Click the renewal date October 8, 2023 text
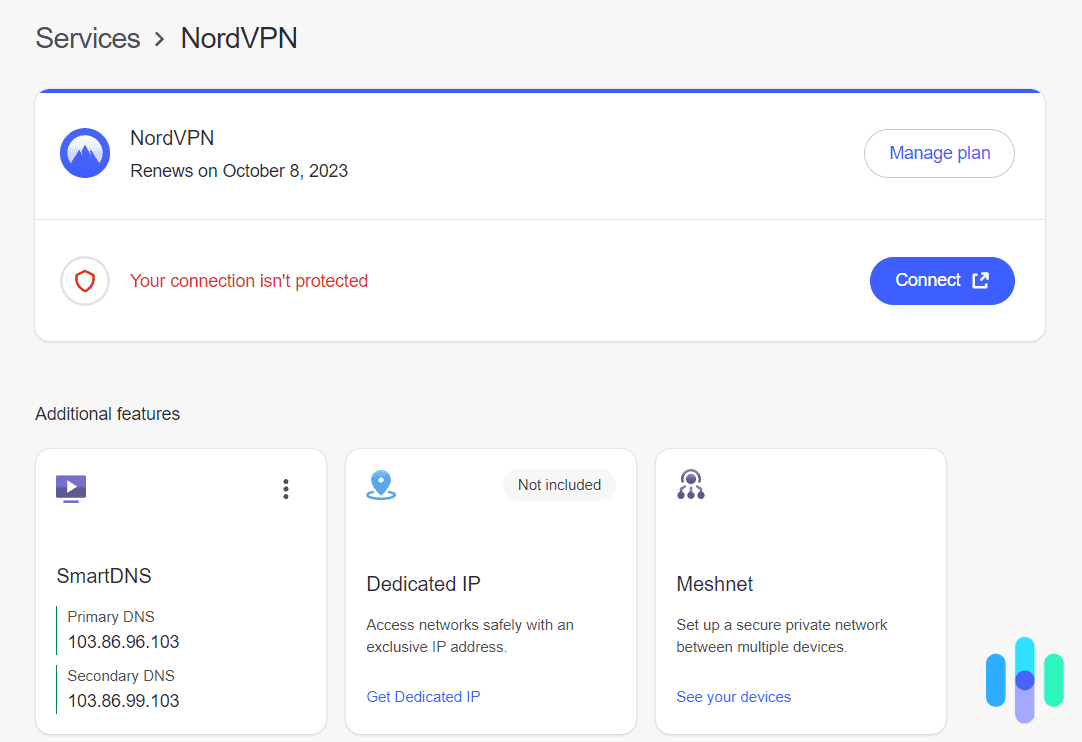Image resolution: width=1082 pixels, height=742 pixels. (239, 171)
